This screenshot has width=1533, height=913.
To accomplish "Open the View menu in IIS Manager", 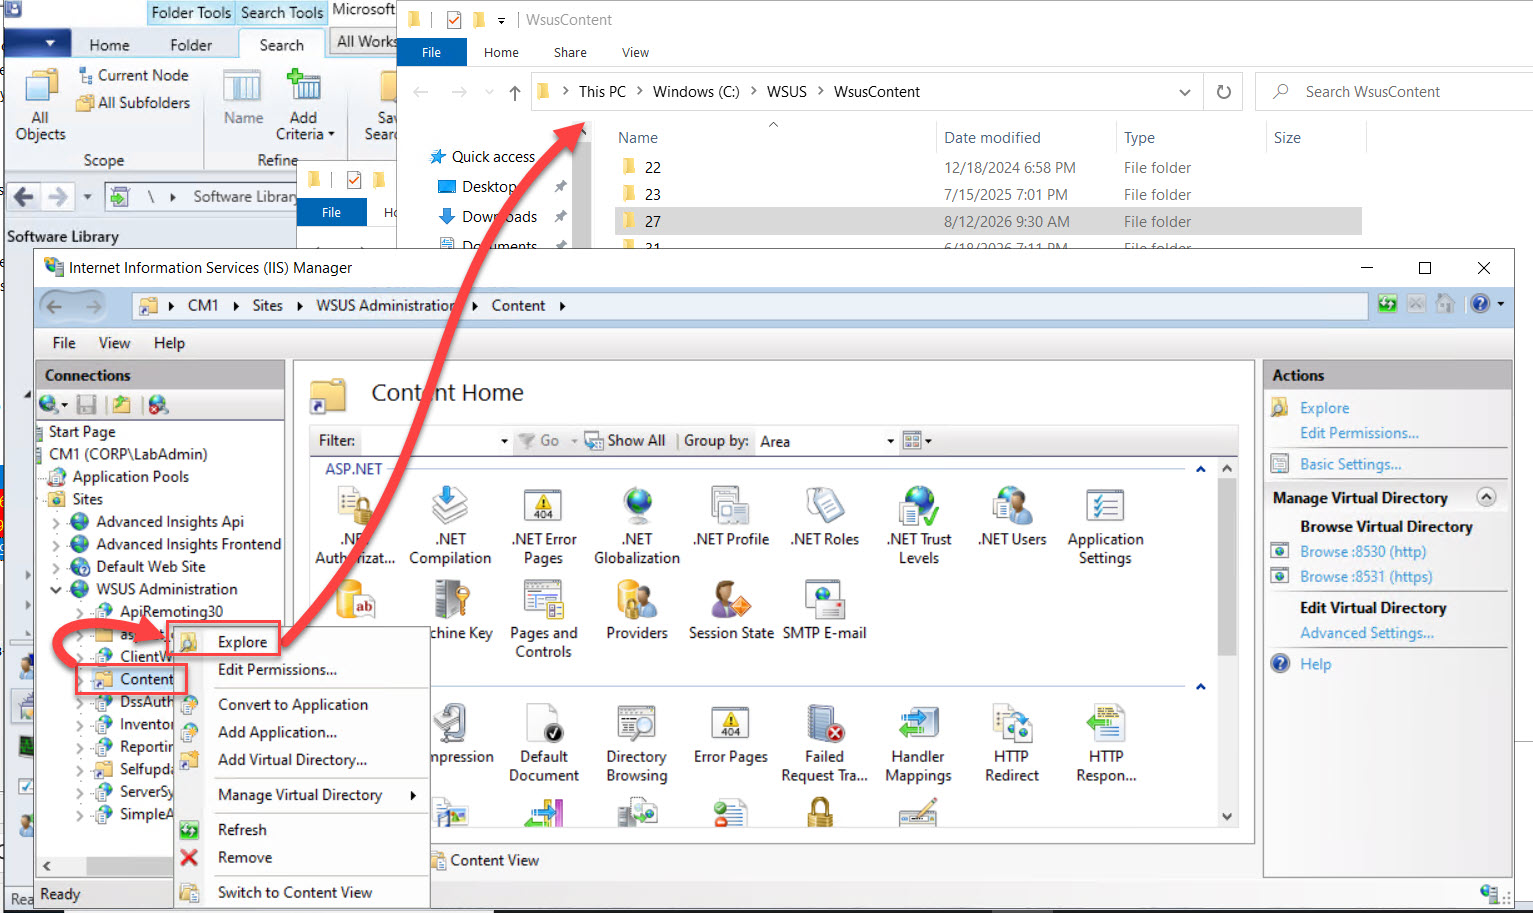I will 114,343.
